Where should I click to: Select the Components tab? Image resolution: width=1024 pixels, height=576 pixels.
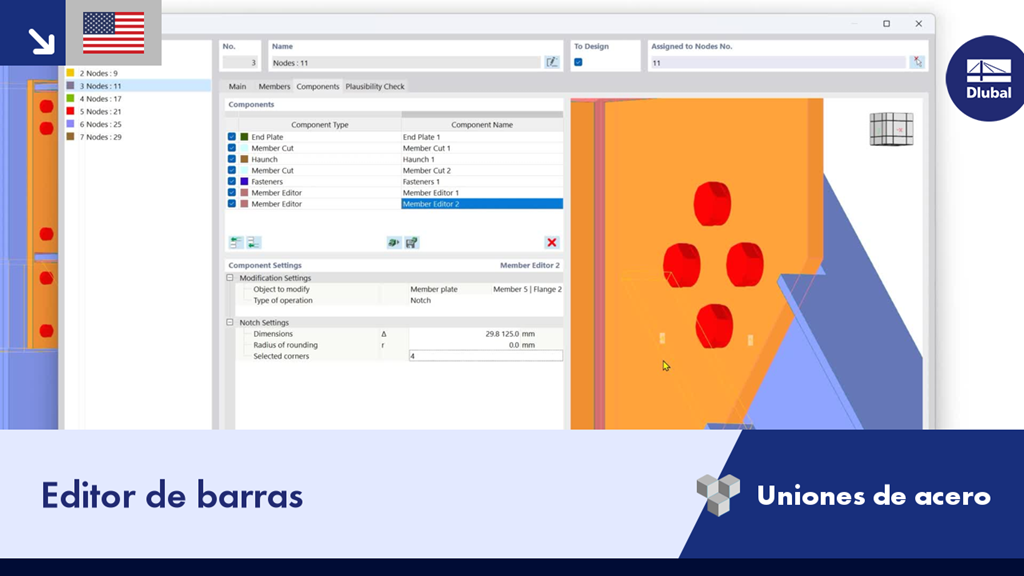pyautogui.click(x=317, y=86)
